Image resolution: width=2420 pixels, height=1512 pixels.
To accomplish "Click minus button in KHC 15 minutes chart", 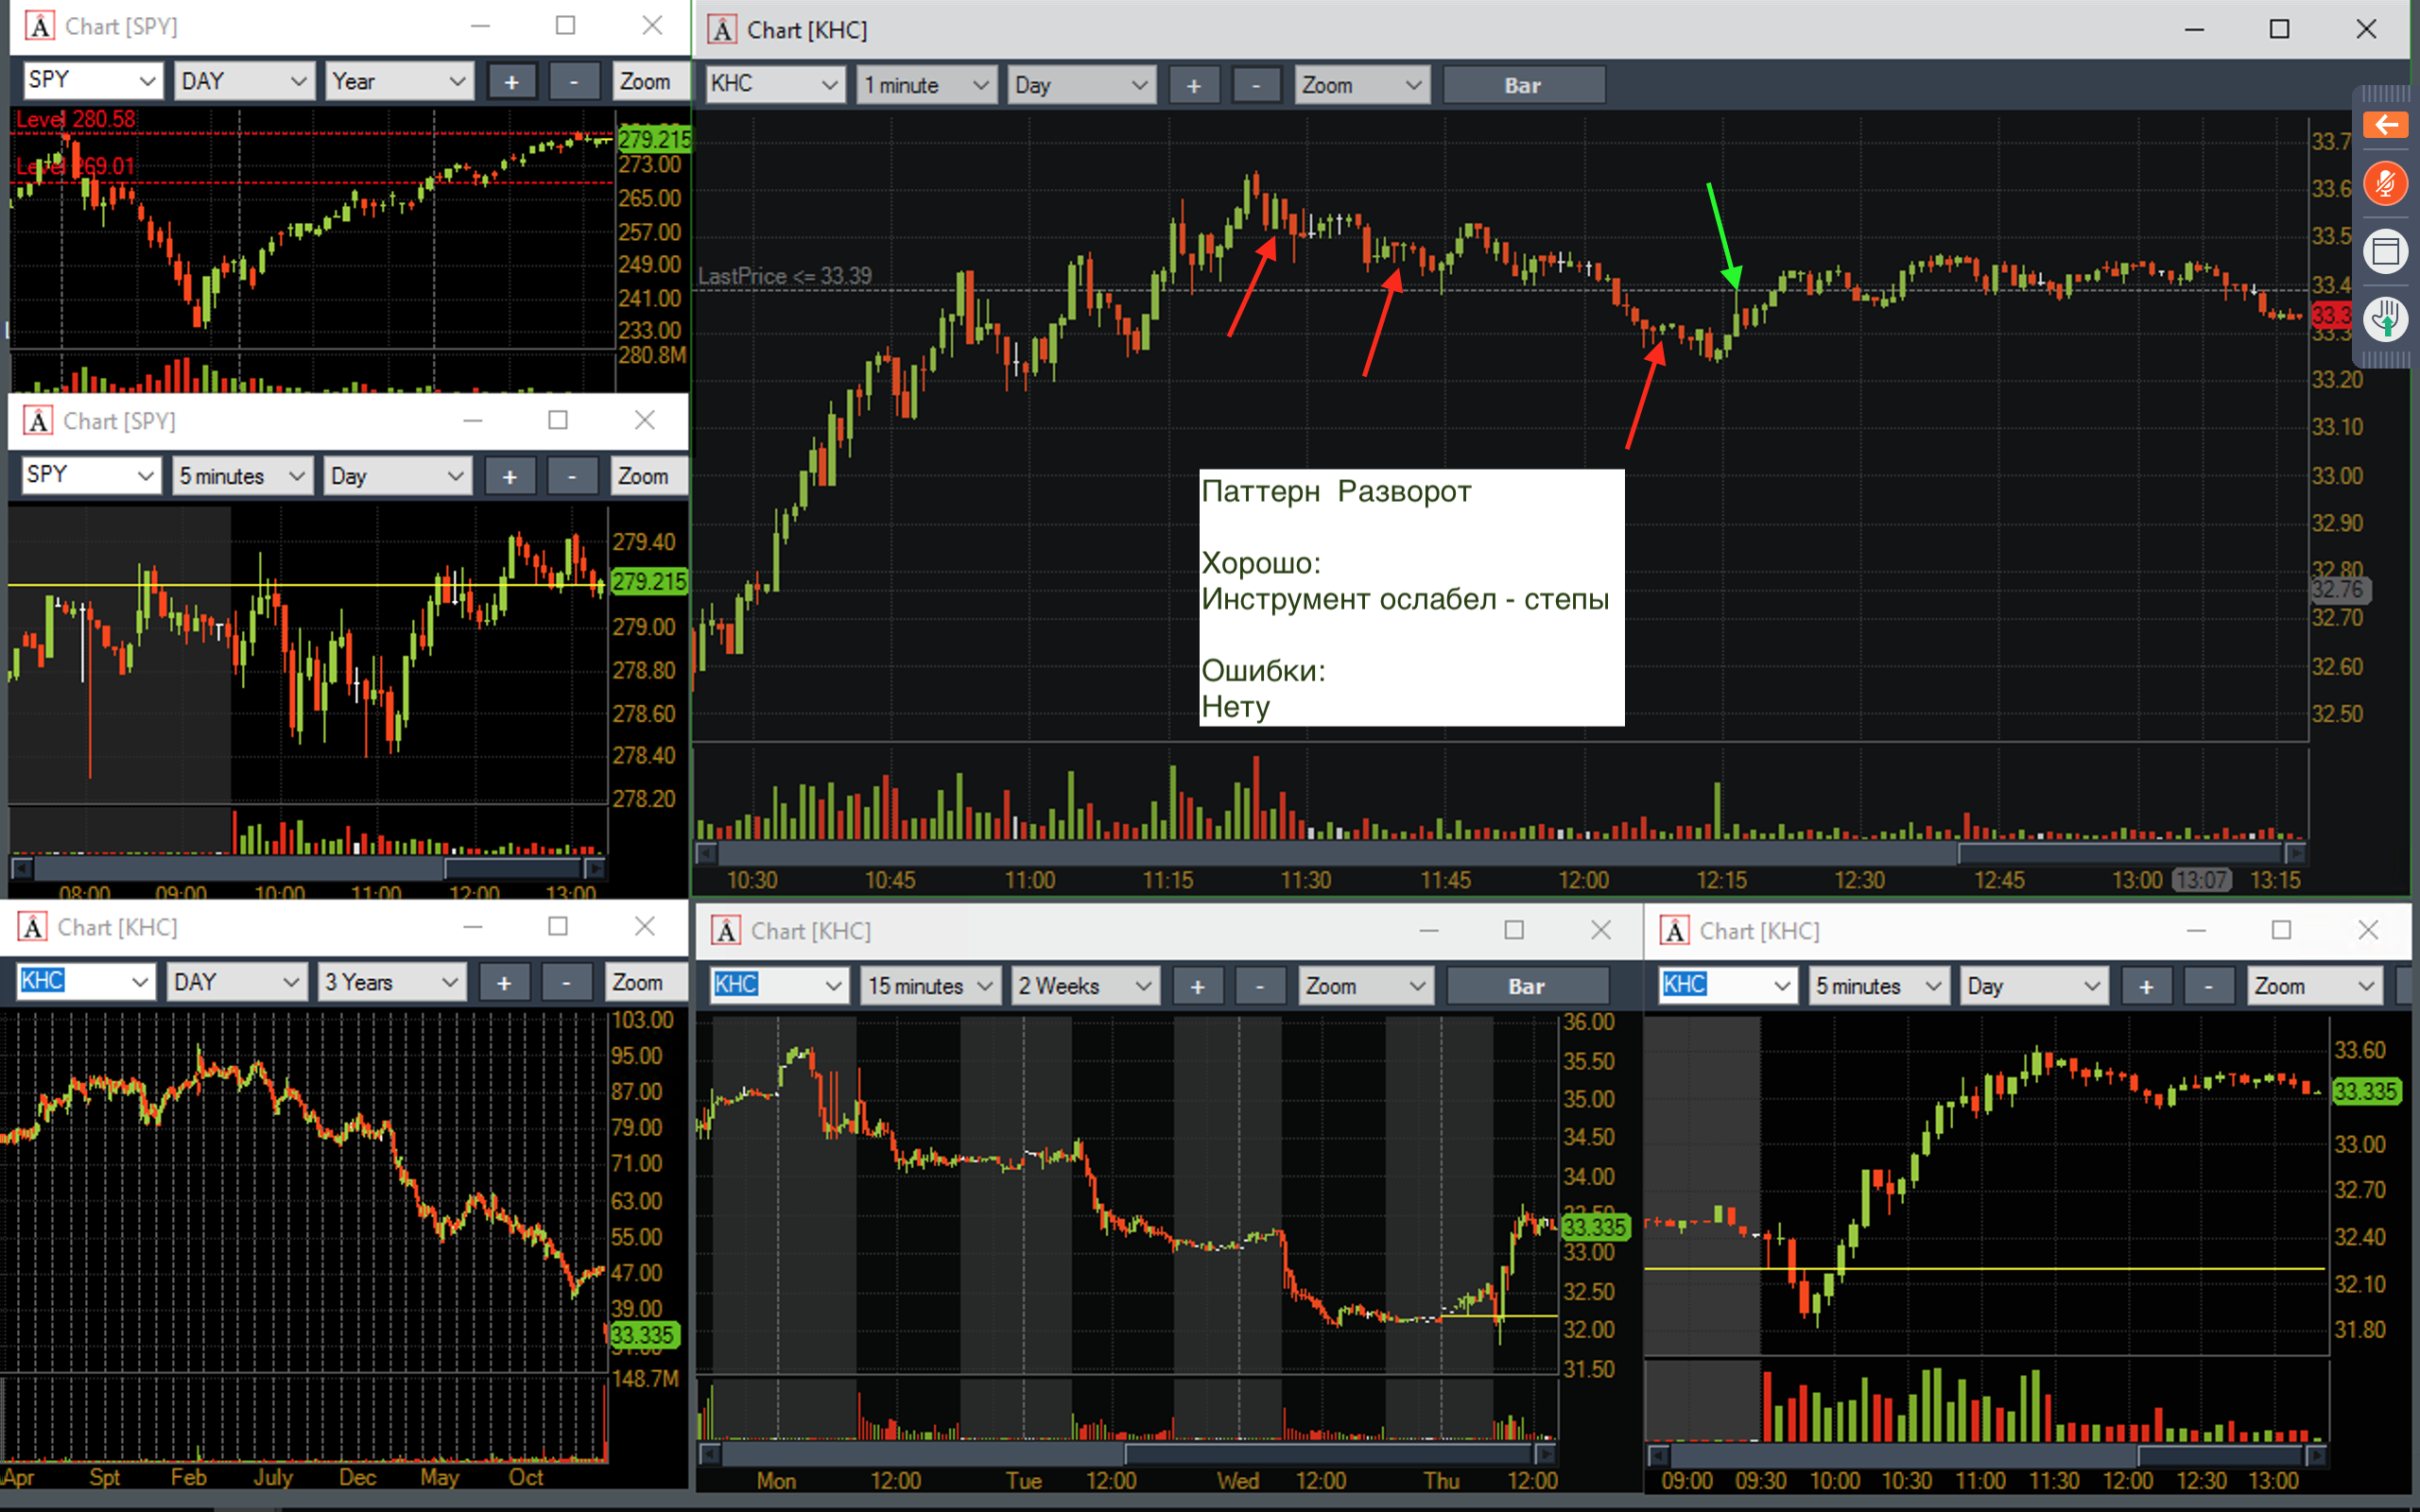I will [1259, 987].
